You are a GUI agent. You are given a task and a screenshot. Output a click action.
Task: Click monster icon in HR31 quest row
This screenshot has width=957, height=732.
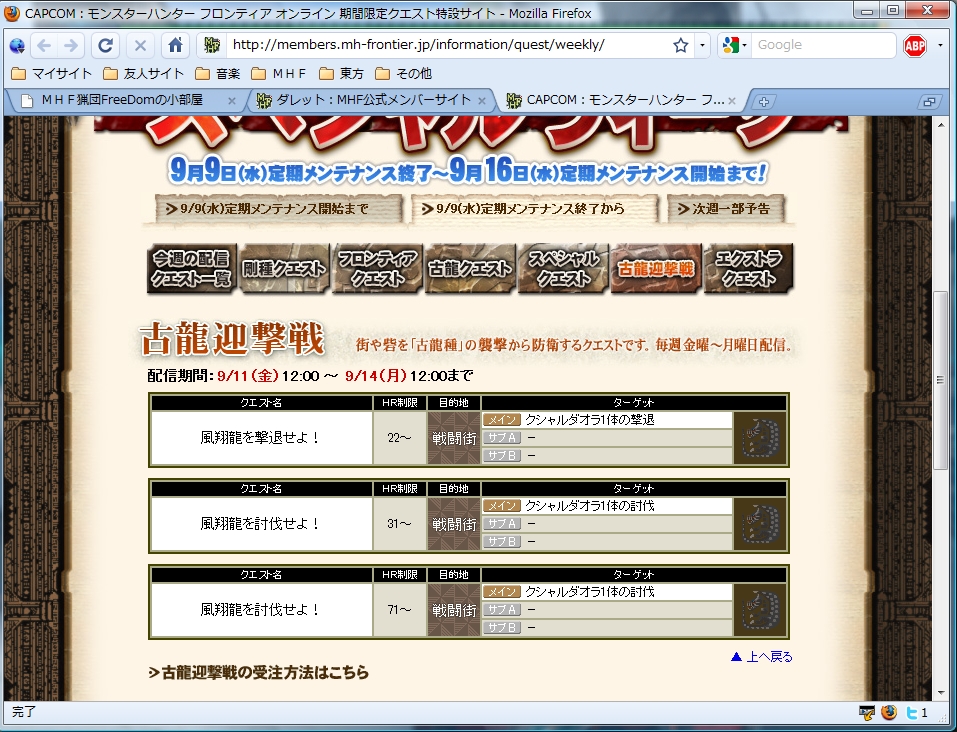pyautogui.click(x=760, y=524)
